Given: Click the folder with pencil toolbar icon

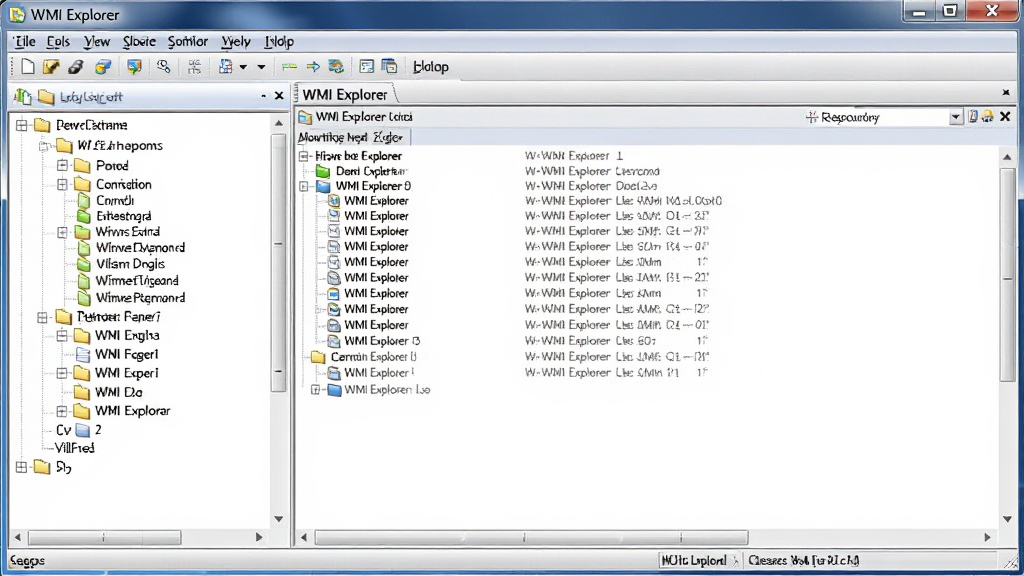Looking at the screenshot, I should click(x=51, y=67).
